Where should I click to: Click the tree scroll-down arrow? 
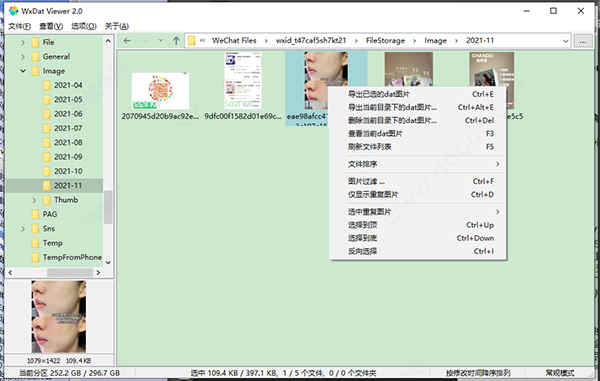pyautogui.click(x=108, y=262)
